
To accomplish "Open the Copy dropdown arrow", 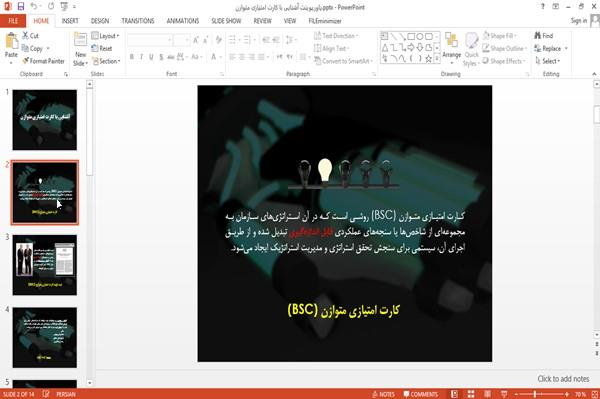I will tap(48, 48).
